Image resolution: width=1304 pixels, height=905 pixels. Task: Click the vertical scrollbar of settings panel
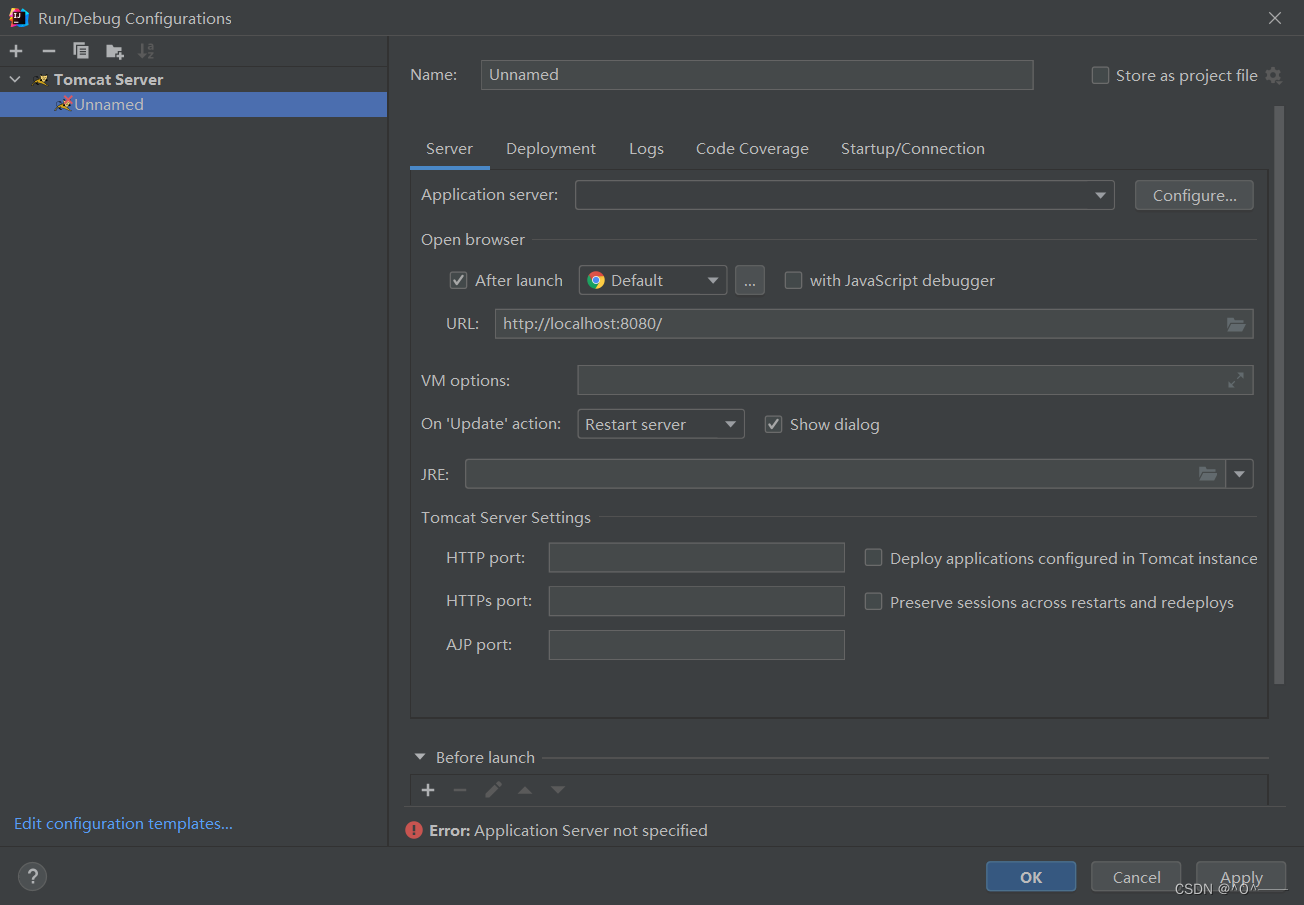(1279, 395)
